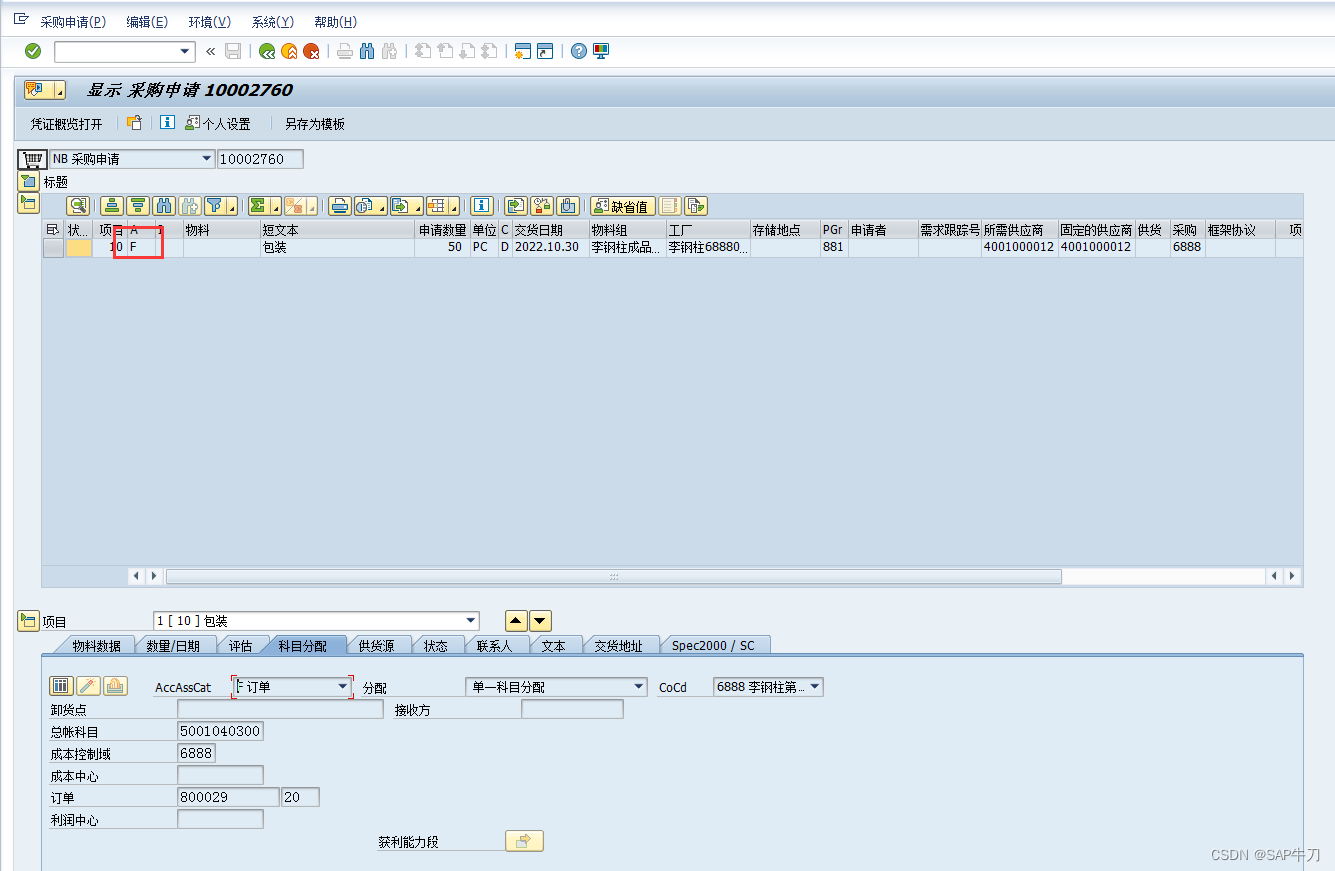This screenshot has height=871, width=1335.
Task: Click the Export icon in grid toolbar
Action: point(405,206)
